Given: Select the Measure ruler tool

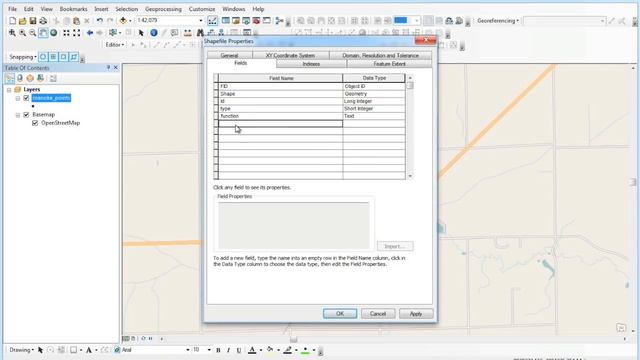Looking at the screenshot, I should 187,33.
